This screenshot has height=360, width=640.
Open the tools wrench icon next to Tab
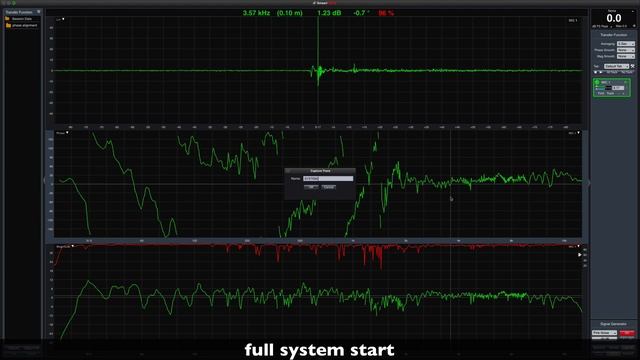click(633, 66)
